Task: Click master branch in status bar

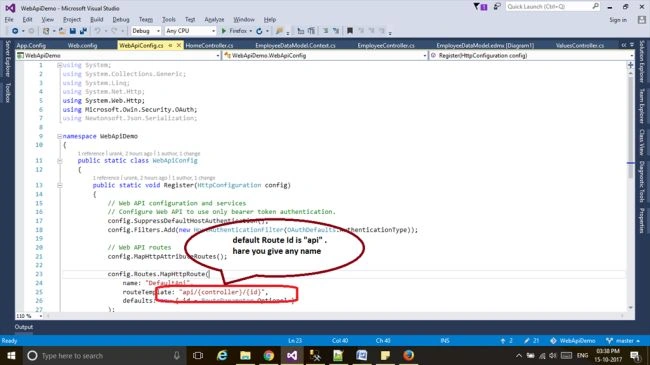Action: (x=623, y=341)
